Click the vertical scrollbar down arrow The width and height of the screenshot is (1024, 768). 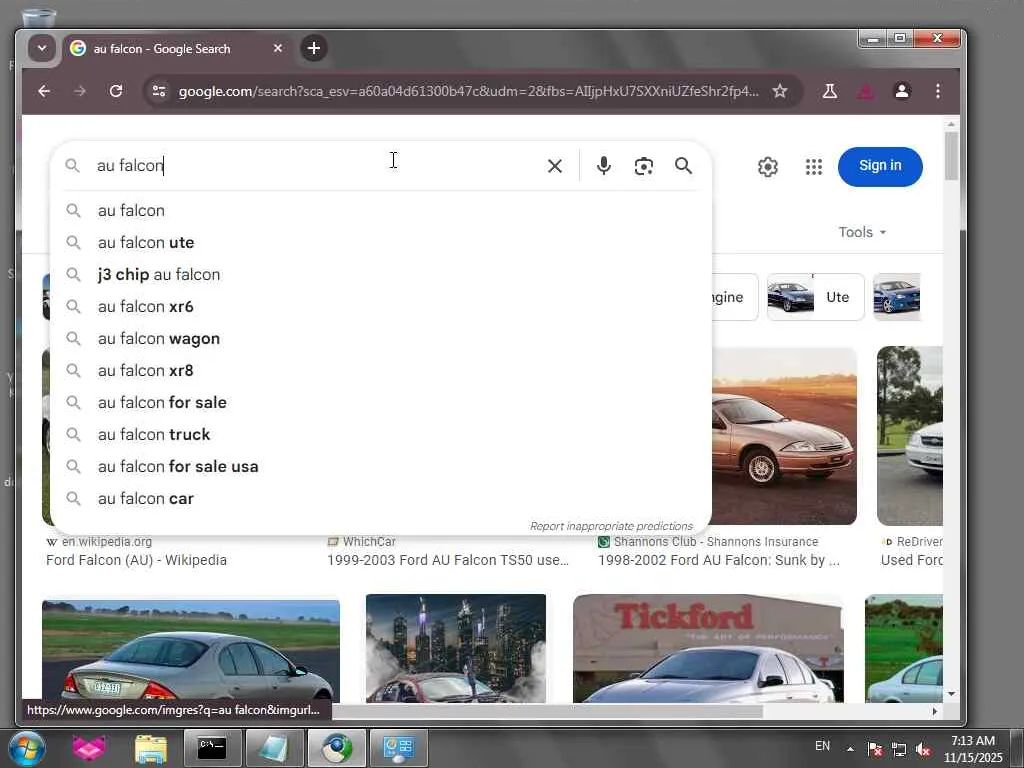pyautogui.click(x=952, y=694)
